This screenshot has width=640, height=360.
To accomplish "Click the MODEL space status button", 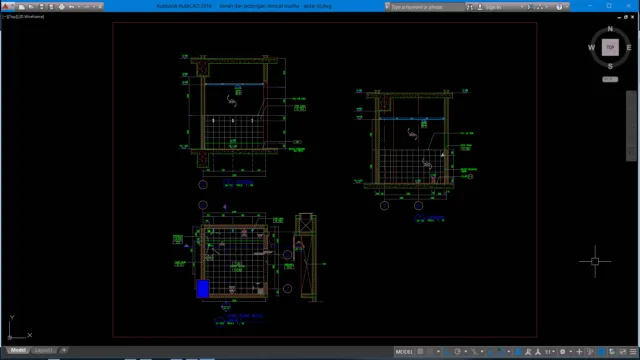I will 404,352.
